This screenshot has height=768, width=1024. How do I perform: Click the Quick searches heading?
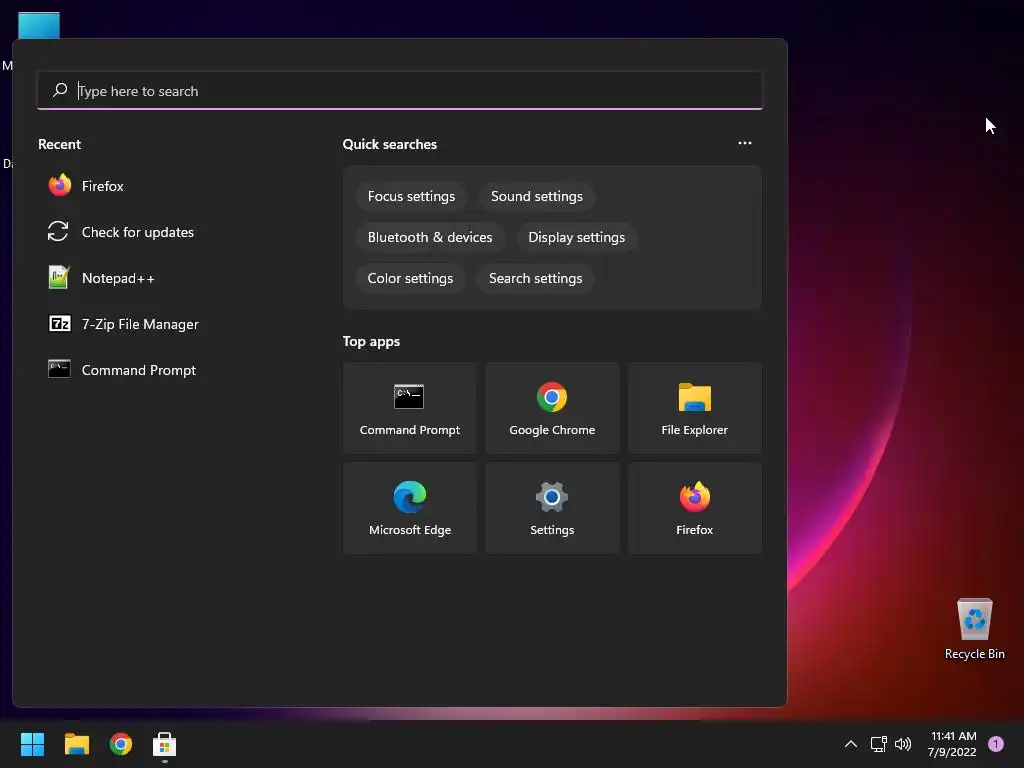[x=390, y=144]
